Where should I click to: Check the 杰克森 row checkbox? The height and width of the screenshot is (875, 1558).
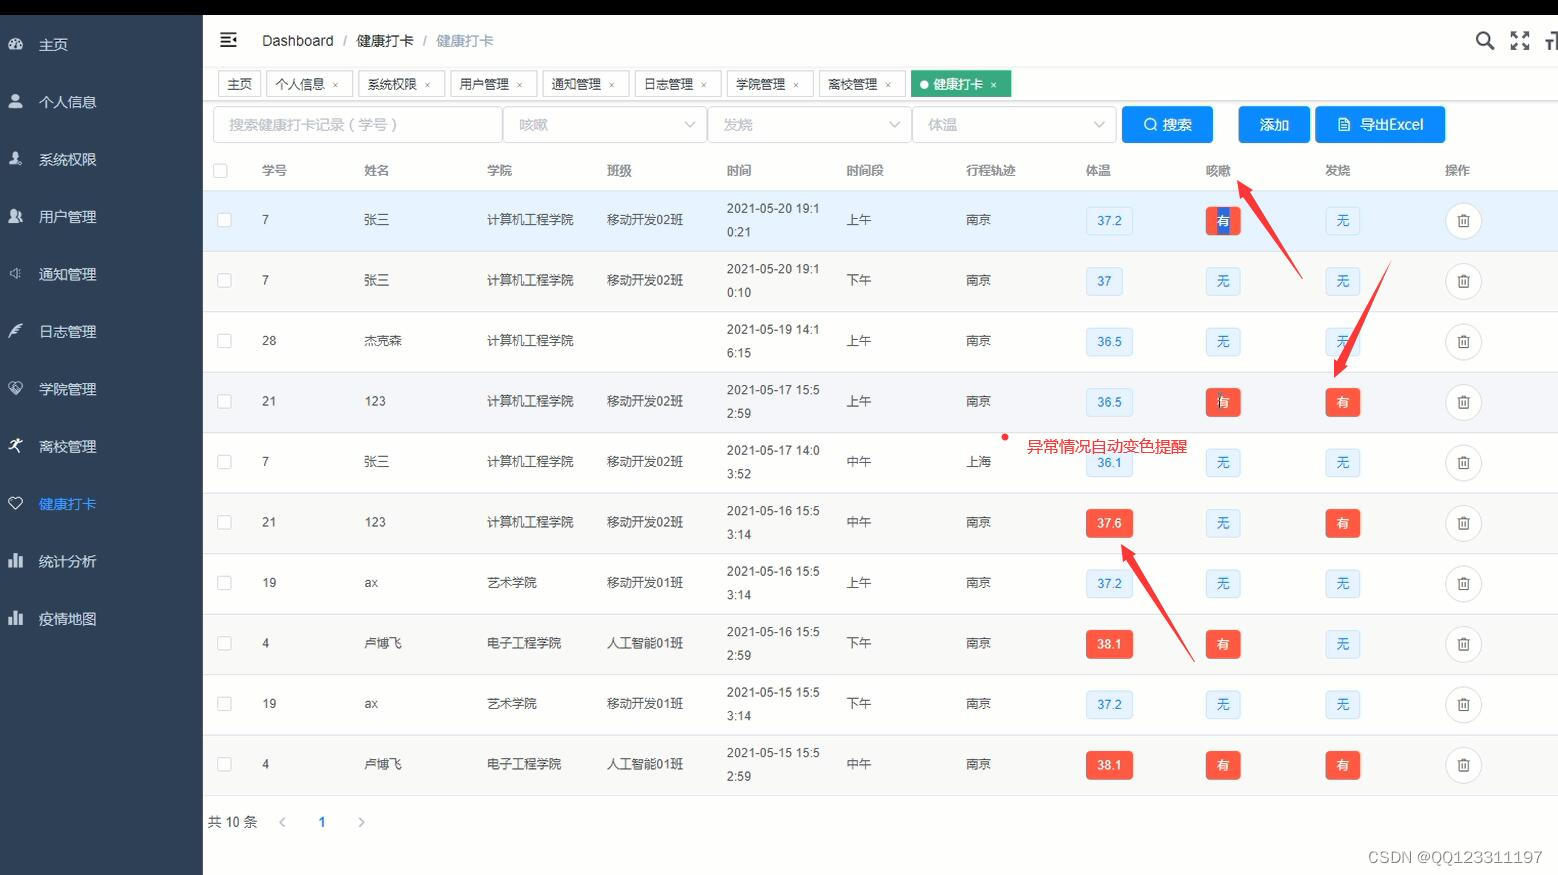click(x=224, y=341)
